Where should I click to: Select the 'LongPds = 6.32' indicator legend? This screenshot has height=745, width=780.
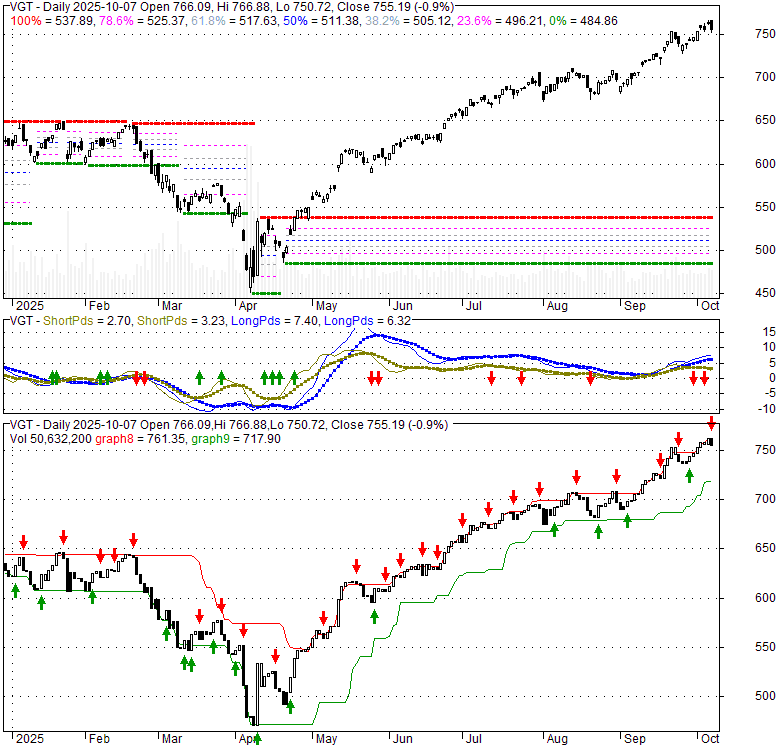click(368, 321)
